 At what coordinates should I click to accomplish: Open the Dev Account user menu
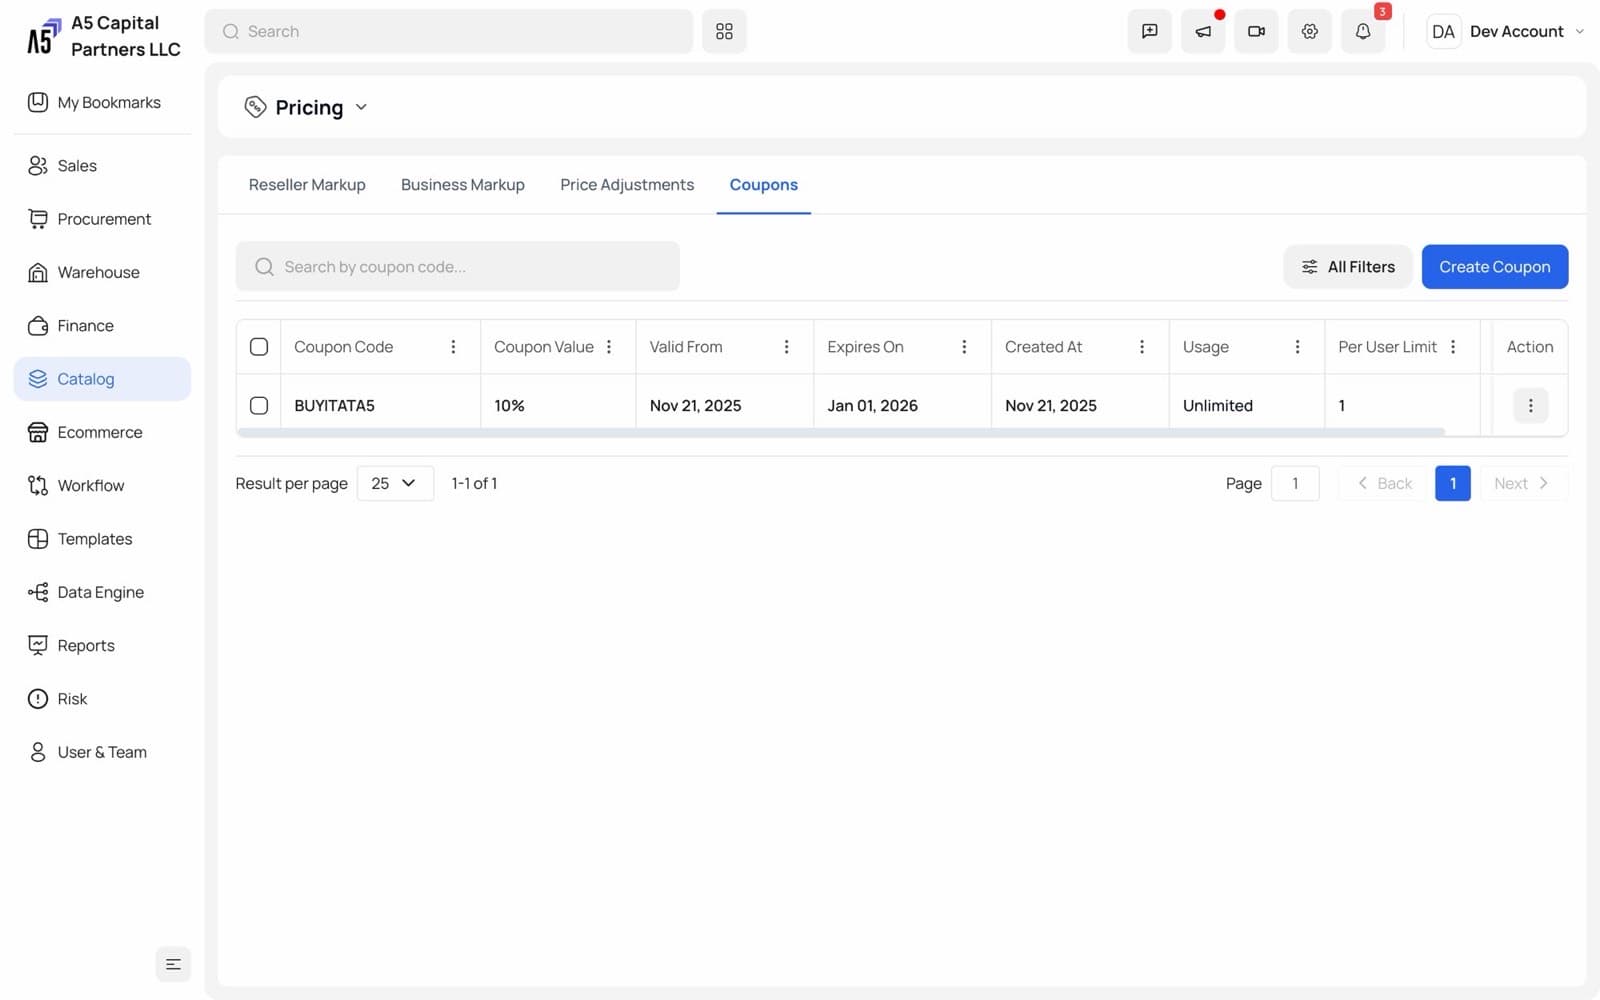[1505, 31]
